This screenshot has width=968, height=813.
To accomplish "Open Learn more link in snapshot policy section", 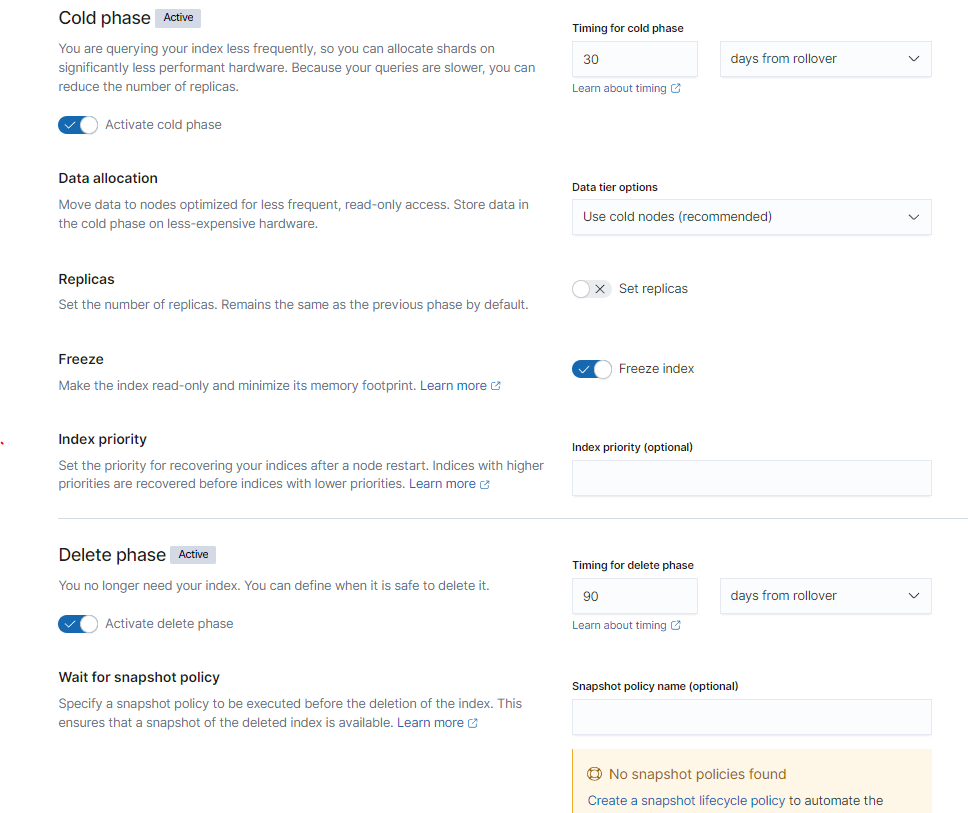I will point(437,723).
